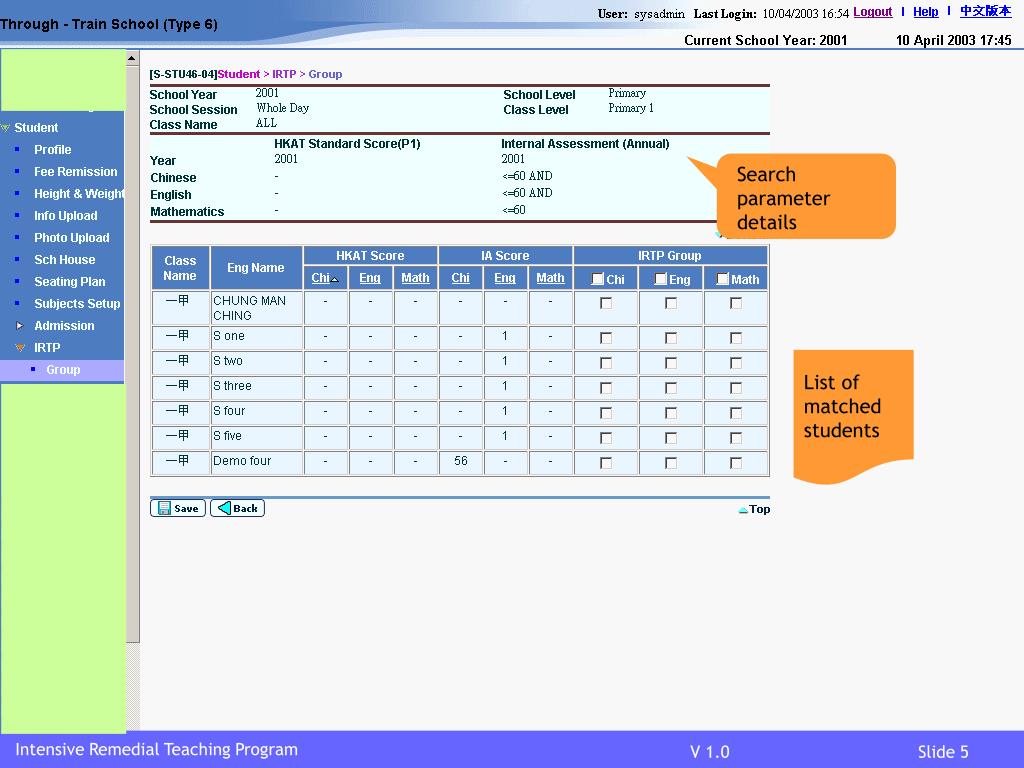Viewport: 1024px width, 768px height.
Task: Click the sidebar scrollbar up arrow
Action: coord(132,58)
